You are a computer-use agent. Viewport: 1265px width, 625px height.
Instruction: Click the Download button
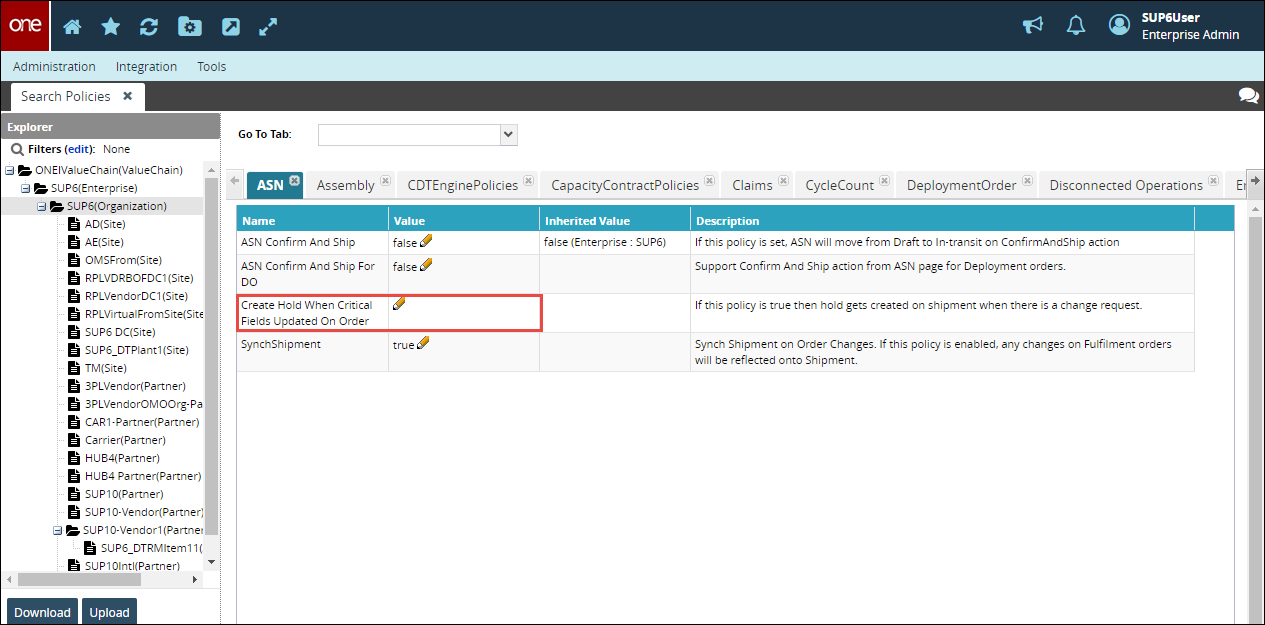tap(42, 612)
